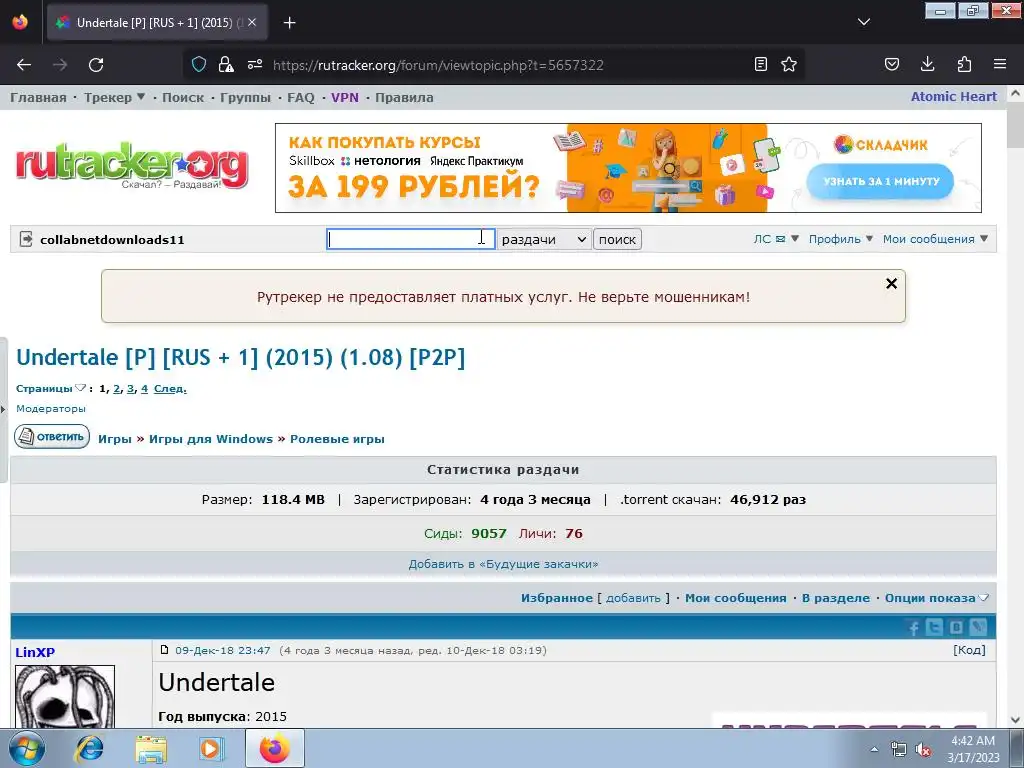Open the [Код] link of the post
The image size is (1024, 768).
point(969,650)
